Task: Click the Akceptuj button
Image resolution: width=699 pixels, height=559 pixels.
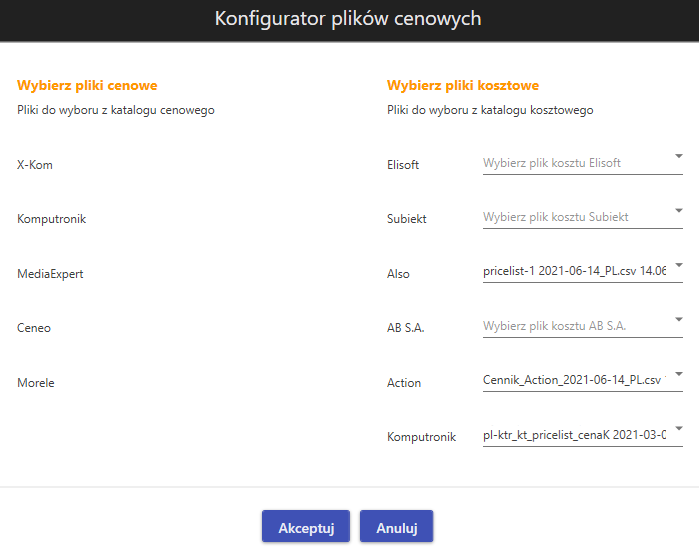Action: [x=306, y=526]
